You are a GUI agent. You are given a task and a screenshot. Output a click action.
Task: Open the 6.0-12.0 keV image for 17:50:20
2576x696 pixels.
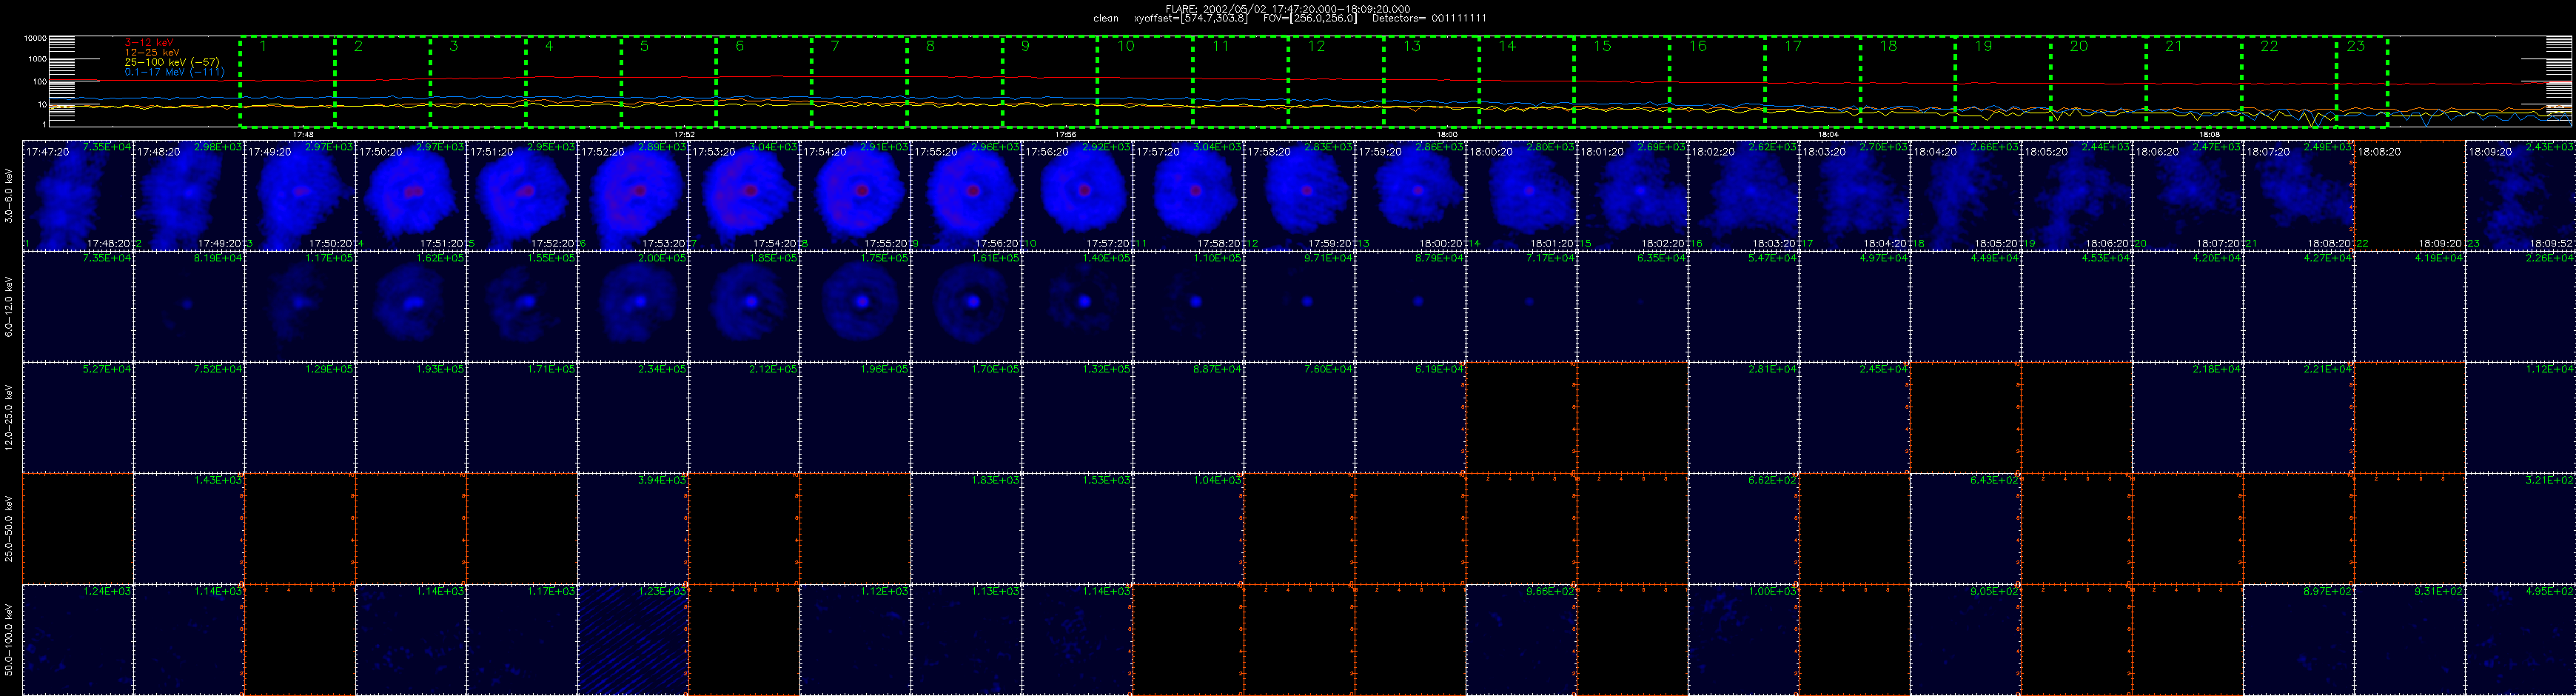411,306
